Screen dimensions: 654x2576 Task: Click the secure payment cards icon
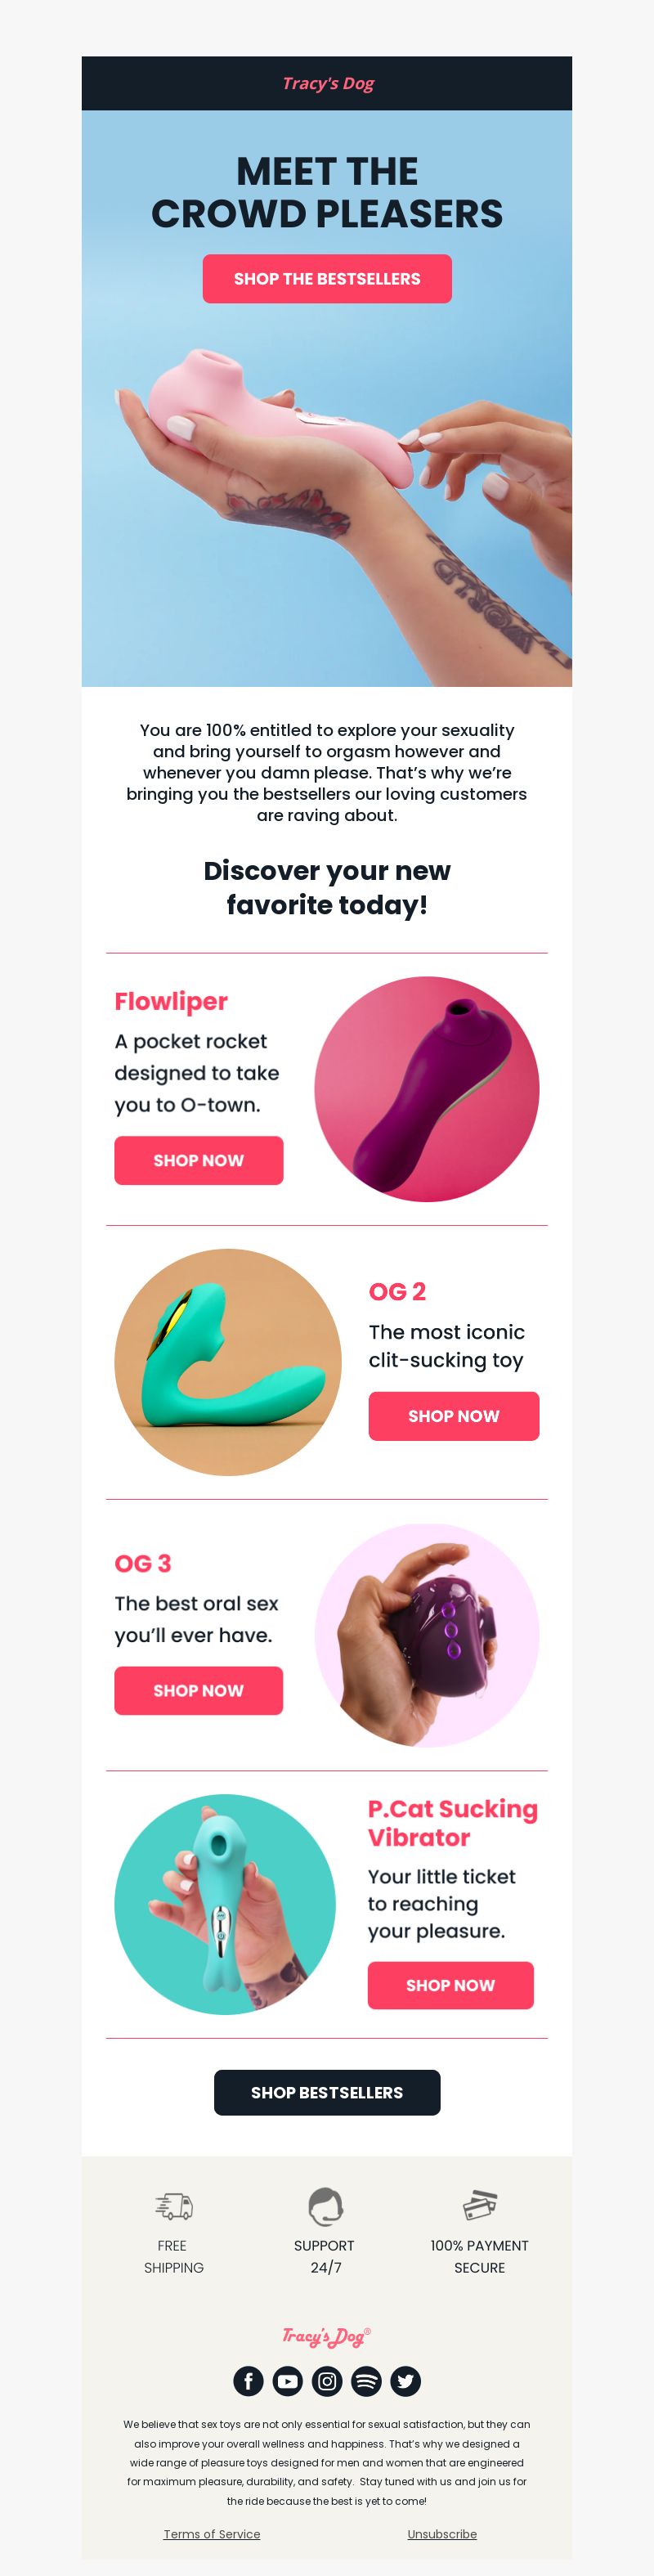480,2205
